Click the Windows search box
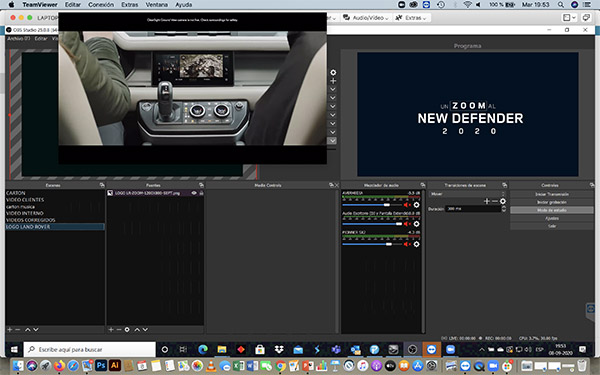600x375 pixels. point(90,349)
